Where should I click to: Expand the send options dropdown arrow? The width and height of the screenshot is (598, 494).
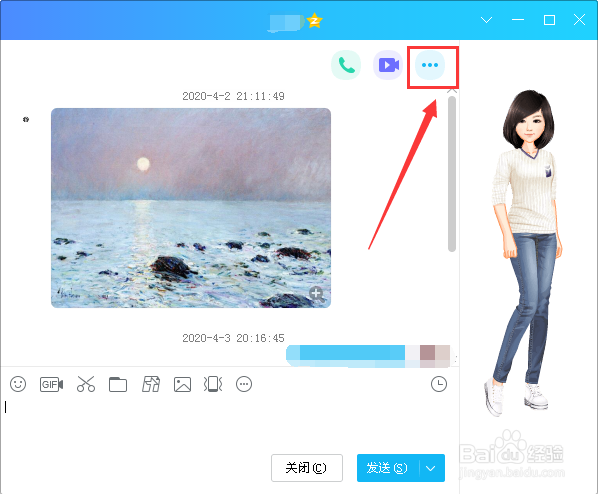[431, 468]
